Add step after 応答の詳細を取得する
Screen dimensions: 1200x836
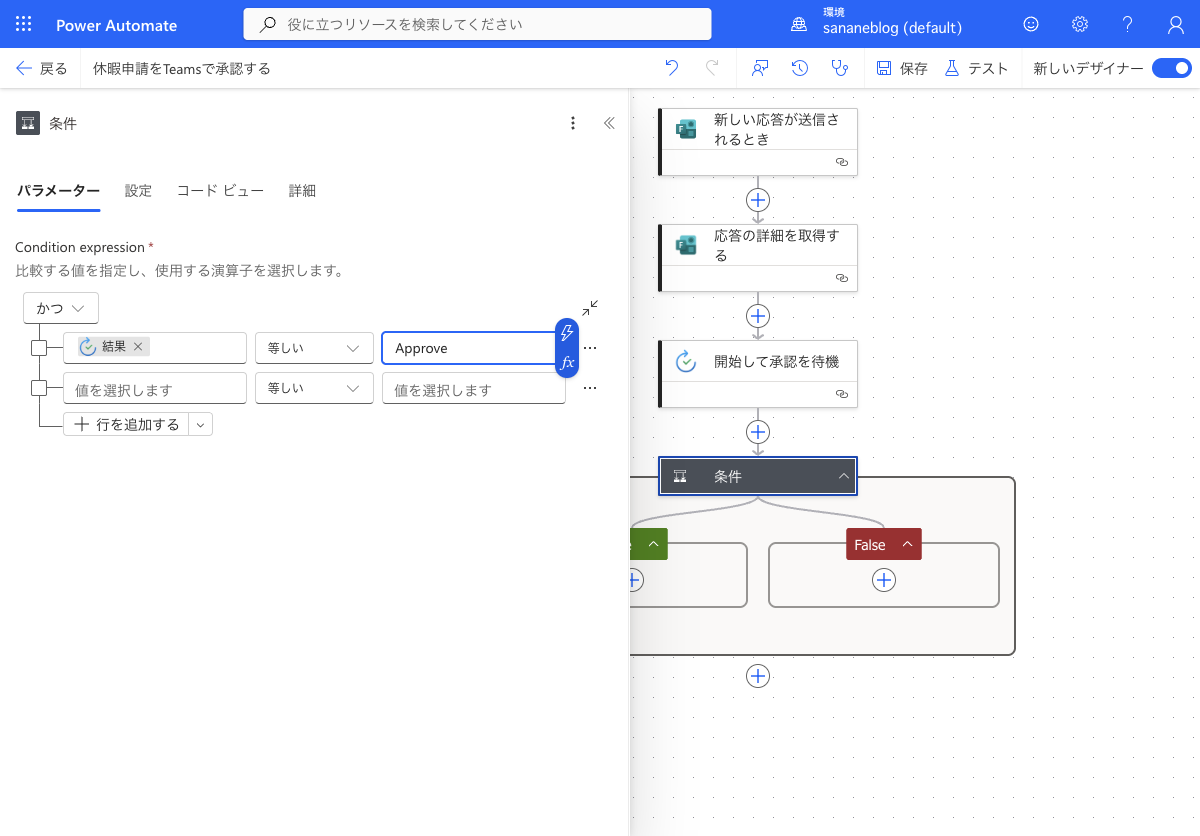pyautogui.click(x=758, y=315)
